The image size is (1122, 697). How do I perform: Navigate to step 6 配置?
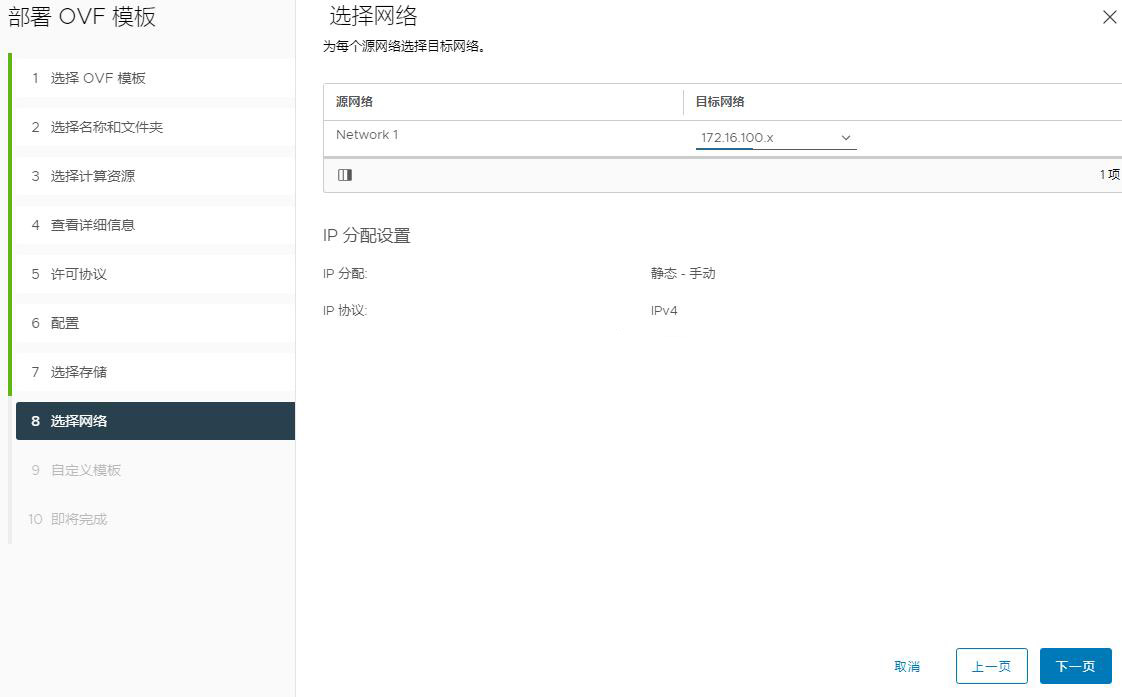pyautogui.click(x=65, y=323)
